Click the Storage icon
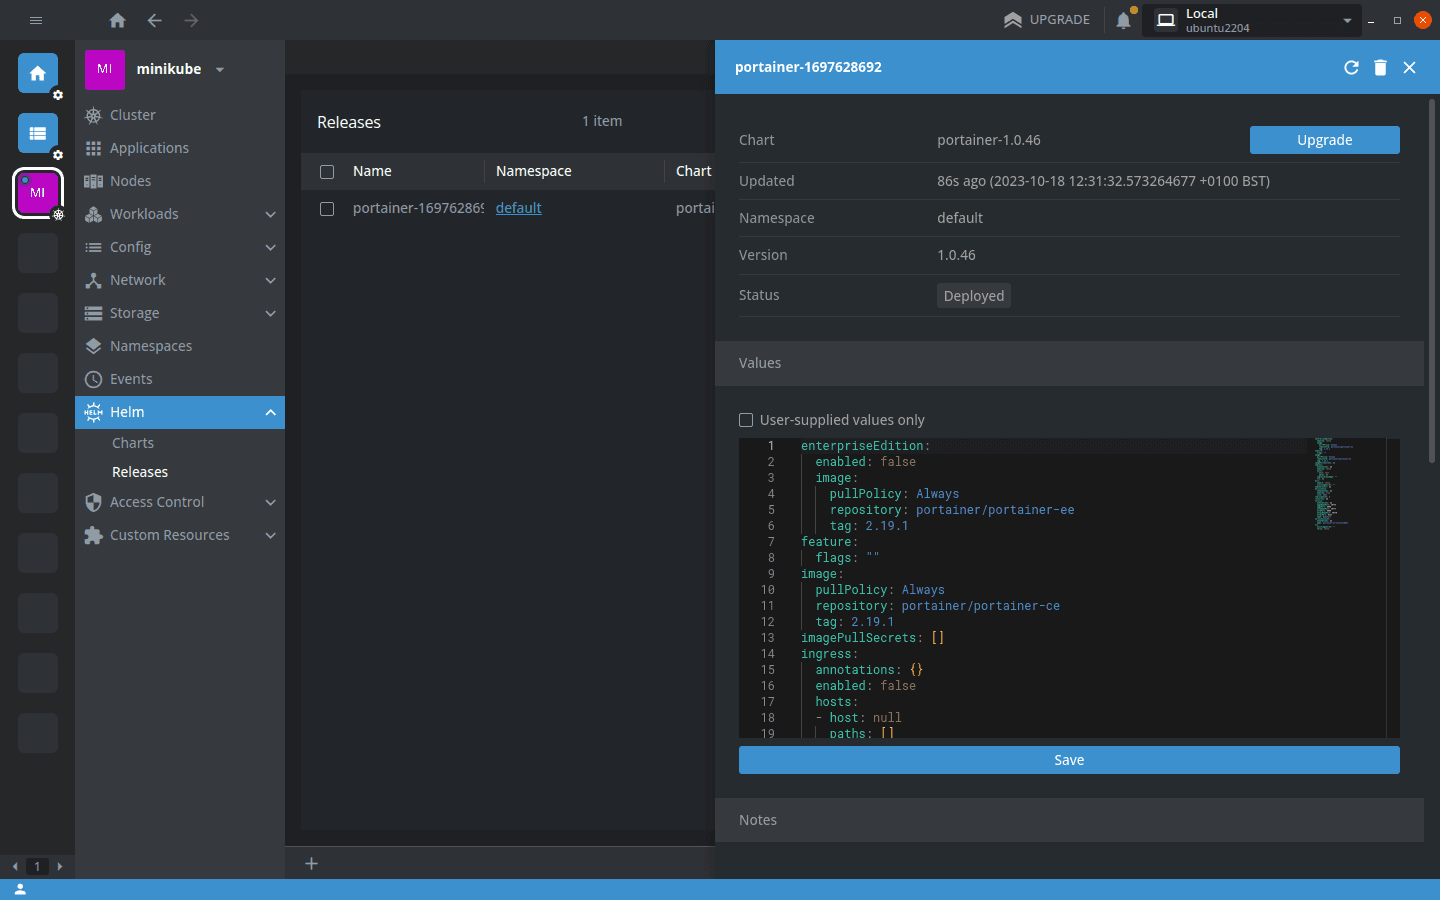This screenshot has height=900, width=1440. coord(93,313)
